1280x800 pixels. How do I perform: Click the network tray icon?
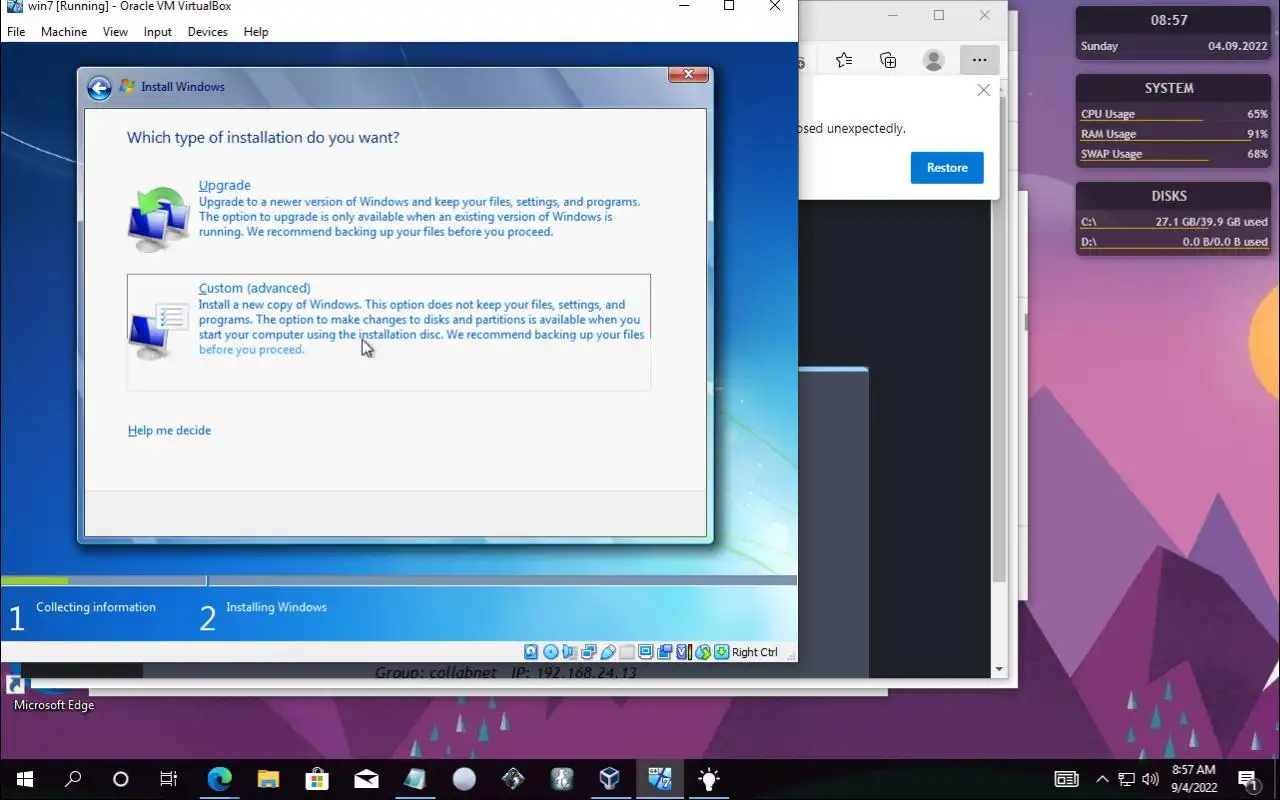coord(1126,778)
